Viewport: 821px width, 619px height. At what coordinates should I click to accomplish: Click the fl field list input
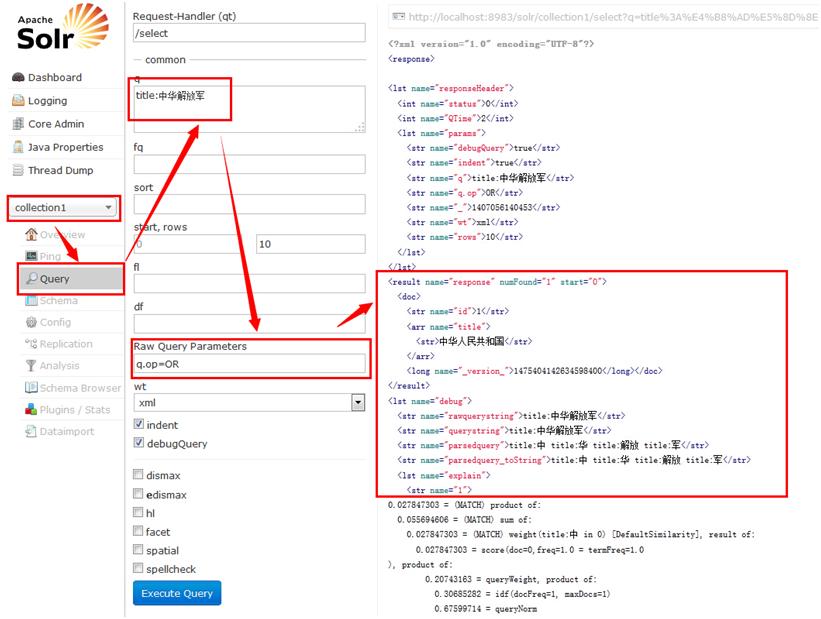click(x=249, y=284)
